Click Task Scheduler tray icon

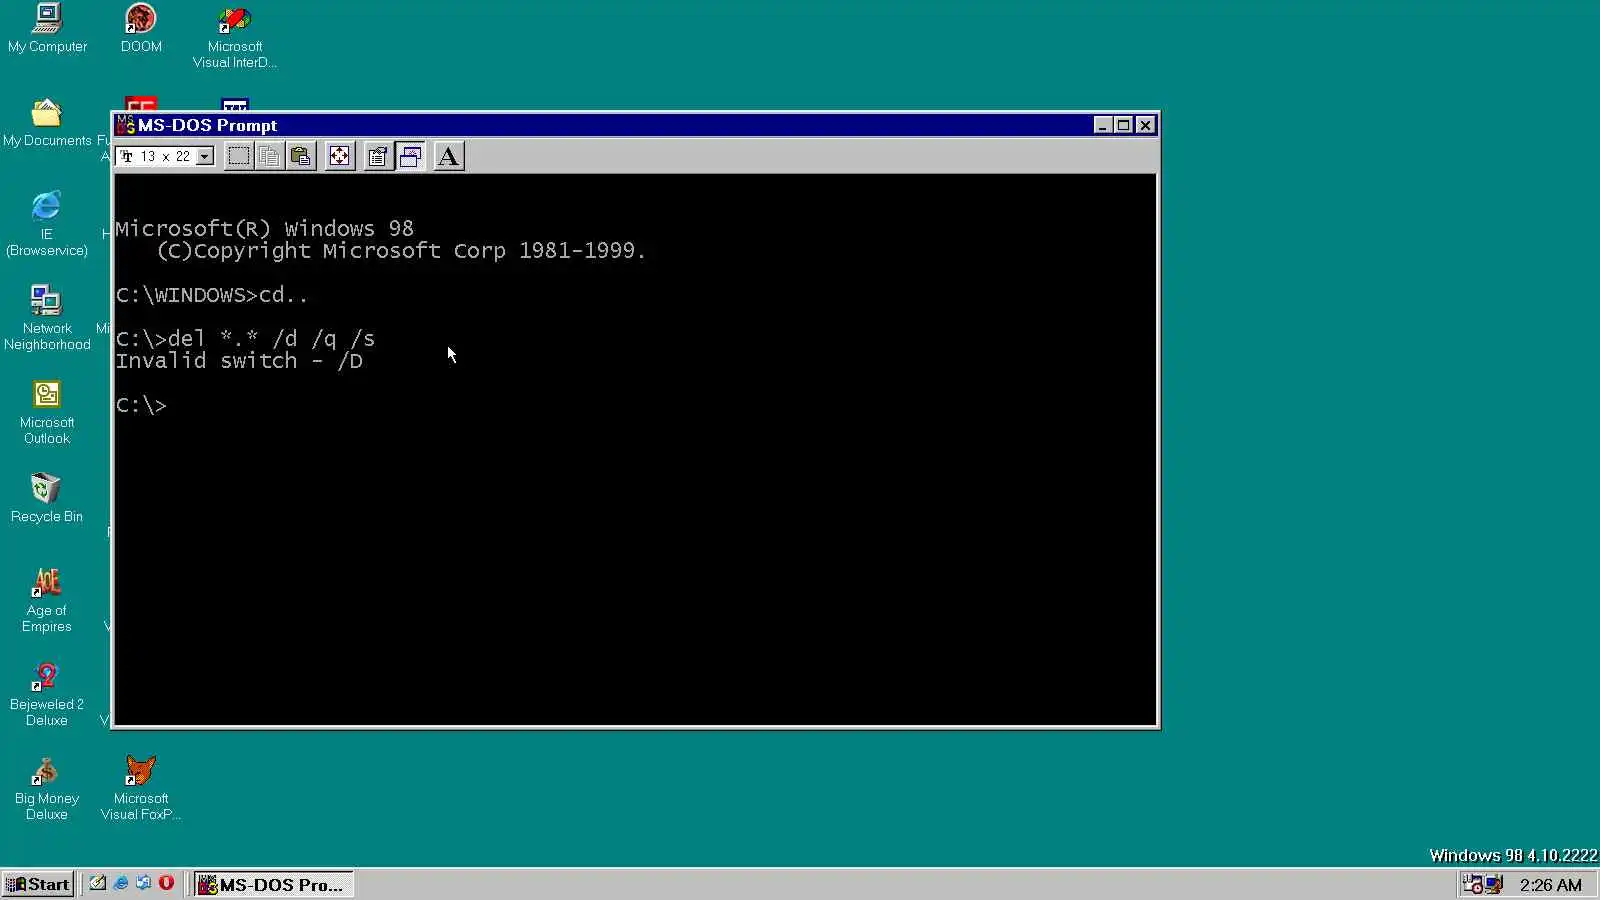[x=1473, y=884]
